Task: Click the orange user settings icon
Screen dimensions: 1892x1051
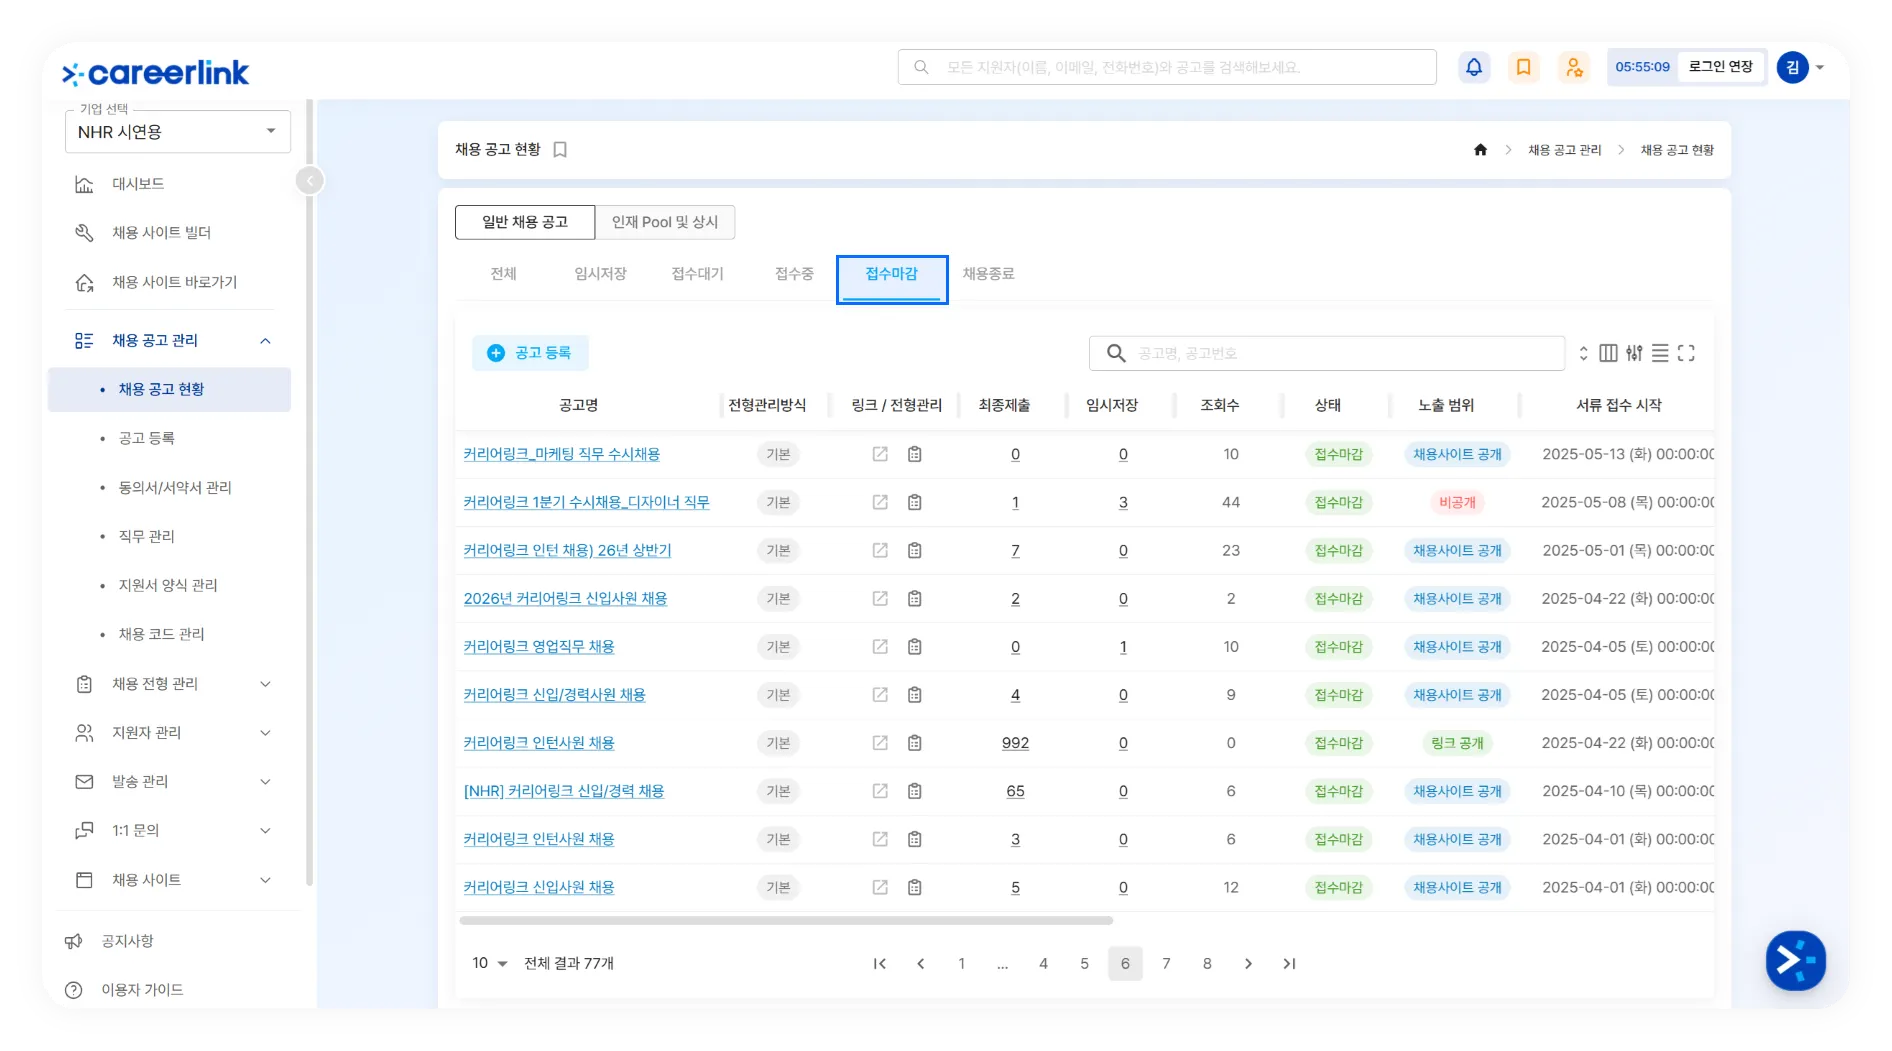Action: click(x=1573, y=67)
